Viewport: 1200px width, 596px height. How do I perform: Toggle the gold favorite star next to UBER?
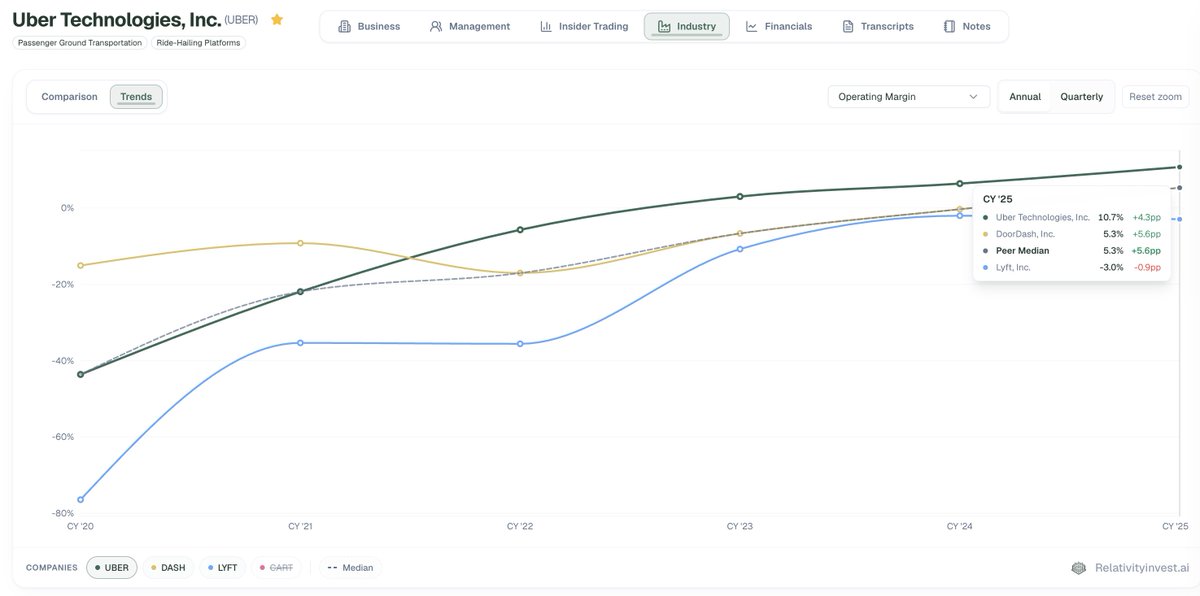(277, 19)
